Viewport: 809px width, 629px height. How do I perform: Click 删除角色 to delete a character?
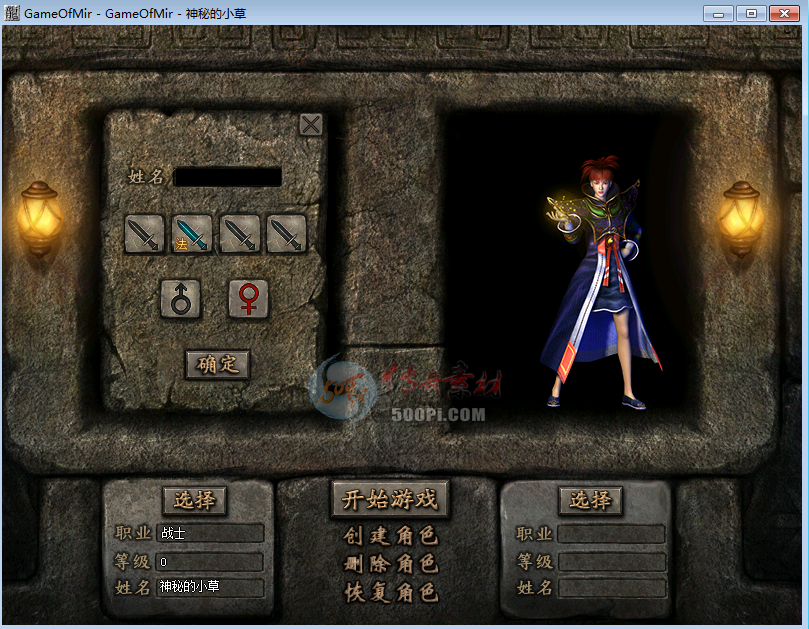(391, 564)
